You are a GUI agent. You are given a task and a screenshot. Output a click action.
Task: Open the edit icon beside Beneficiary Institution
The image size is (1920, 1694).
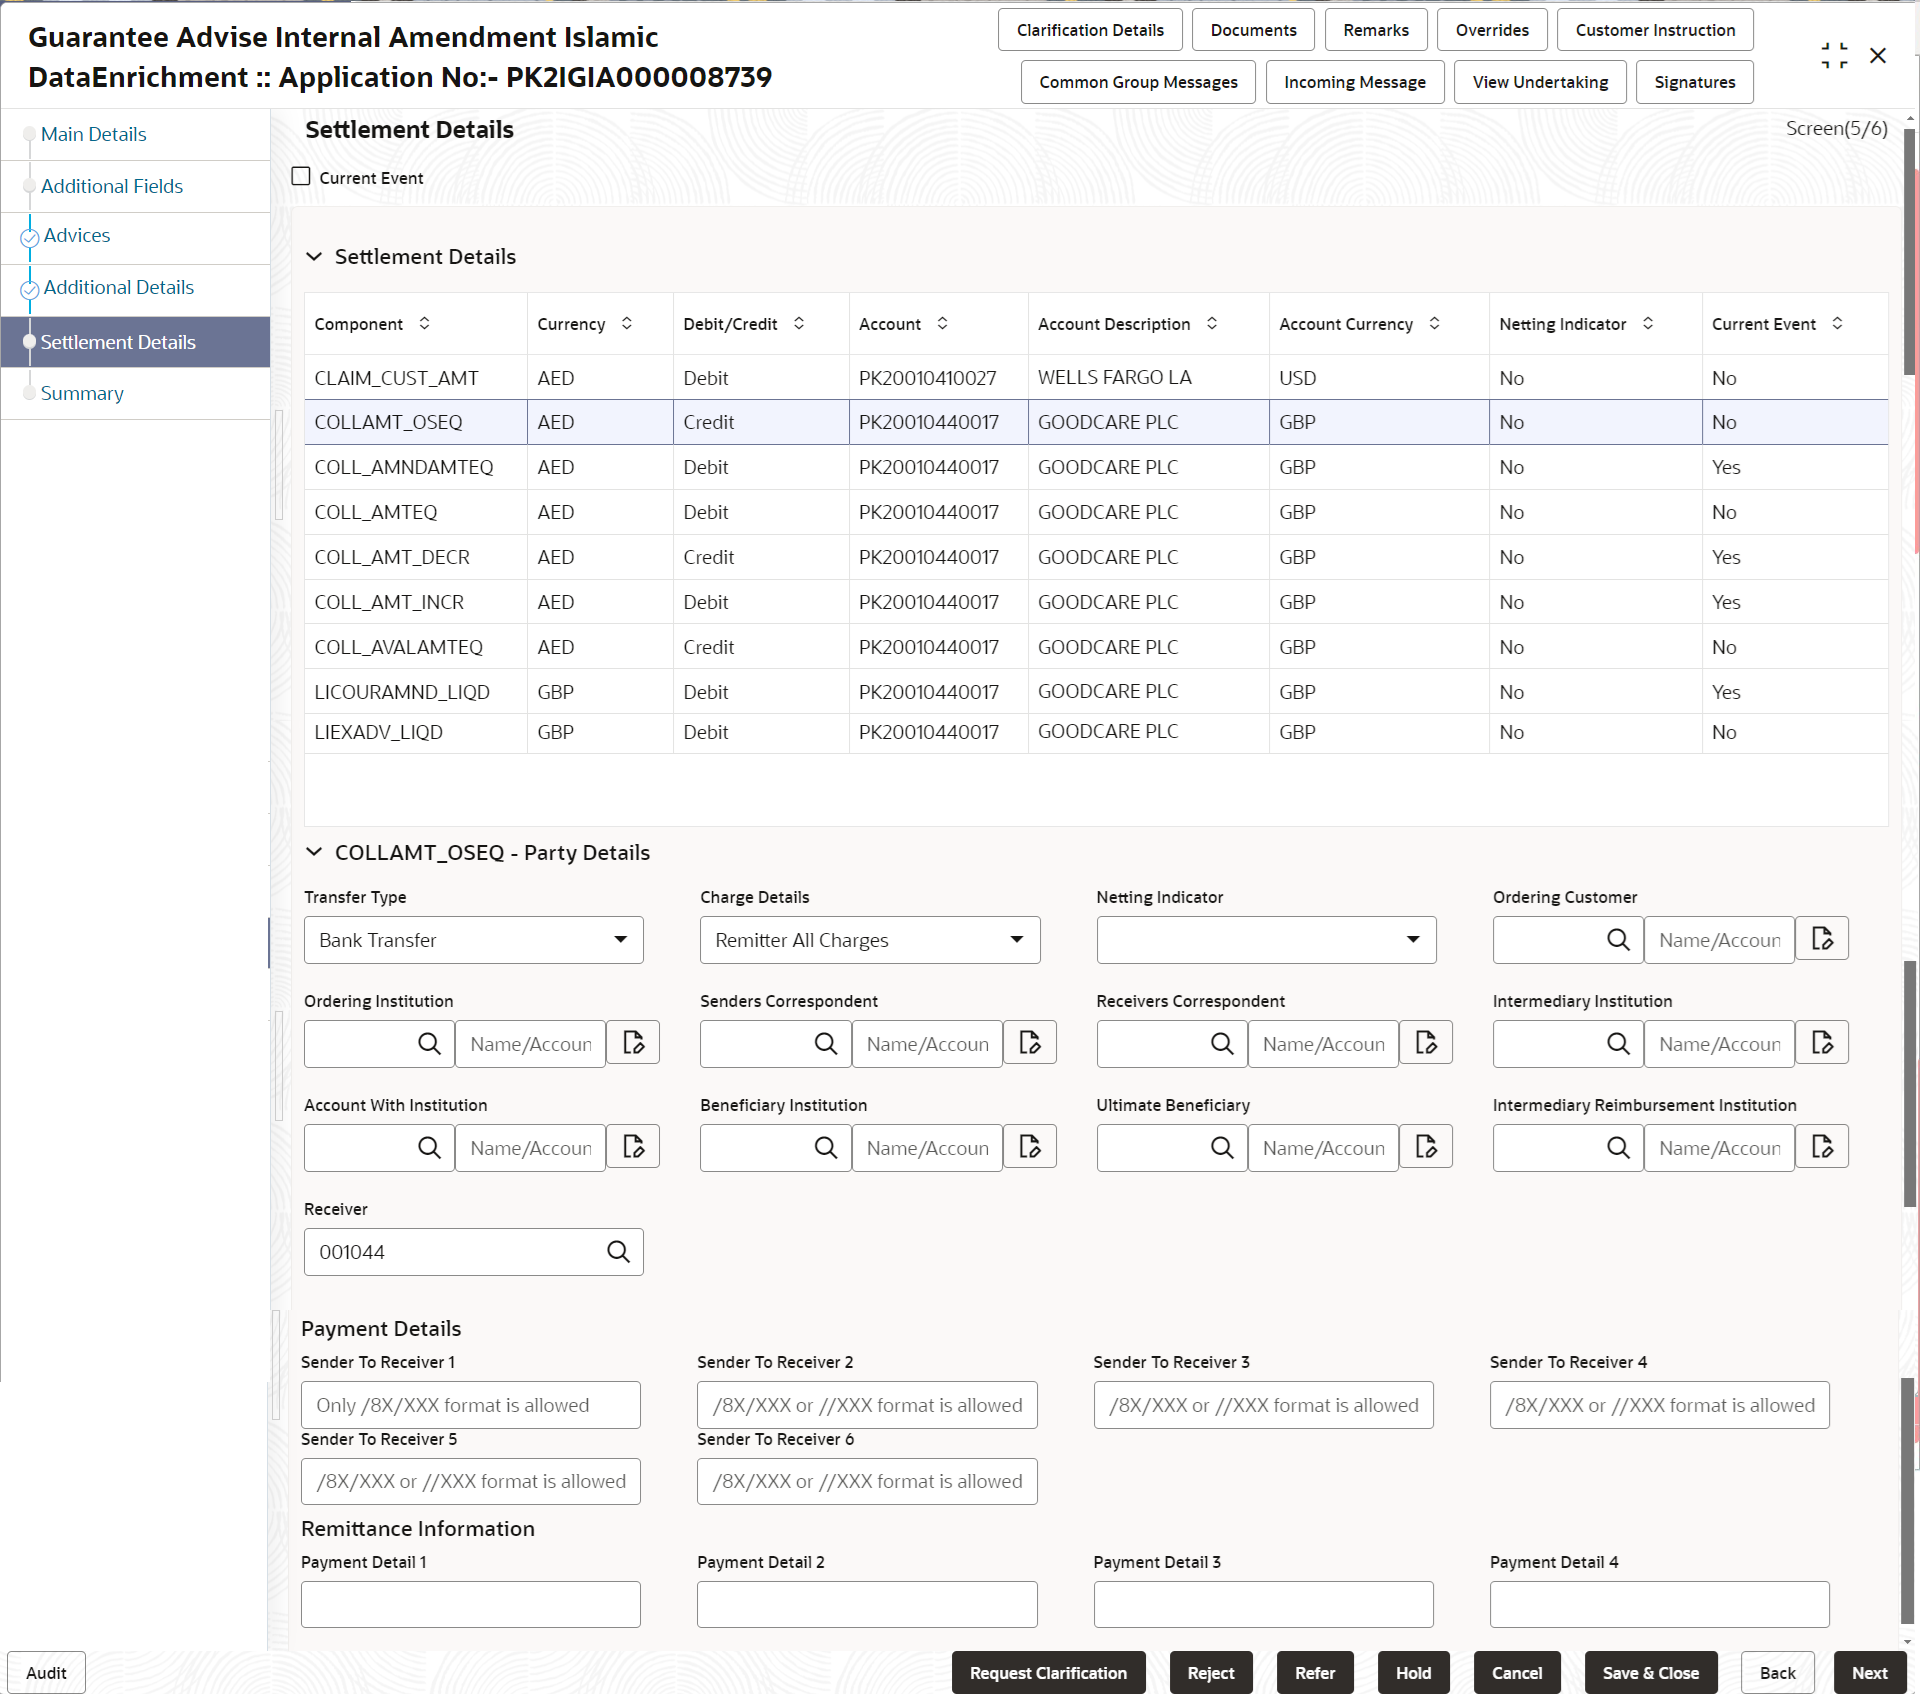click(x=1030, y=1147)
